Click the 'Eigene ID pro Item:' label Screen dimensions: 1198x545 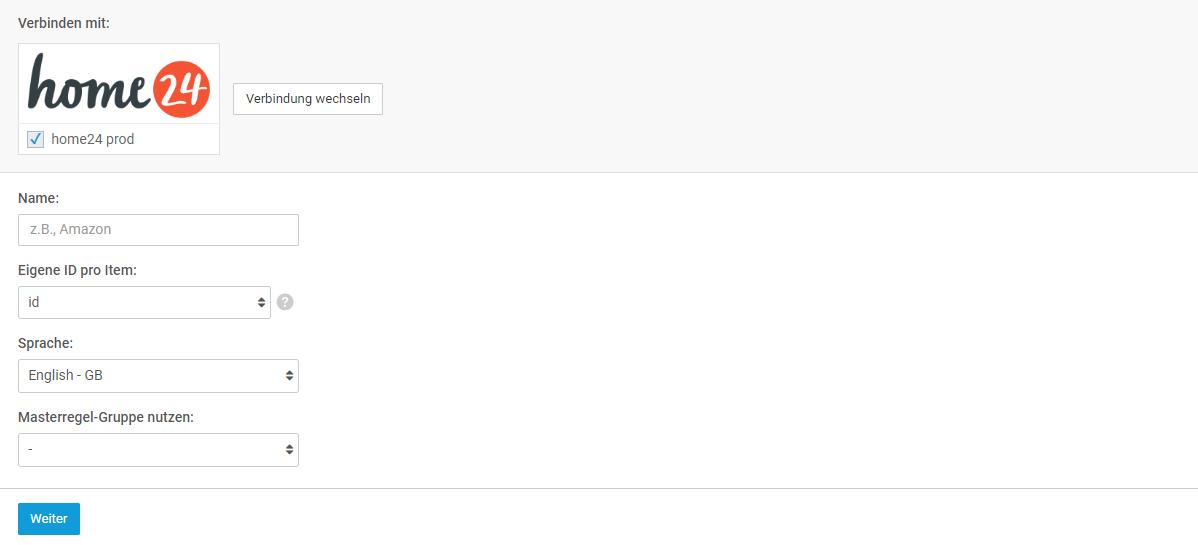click(x=77, y=271)
